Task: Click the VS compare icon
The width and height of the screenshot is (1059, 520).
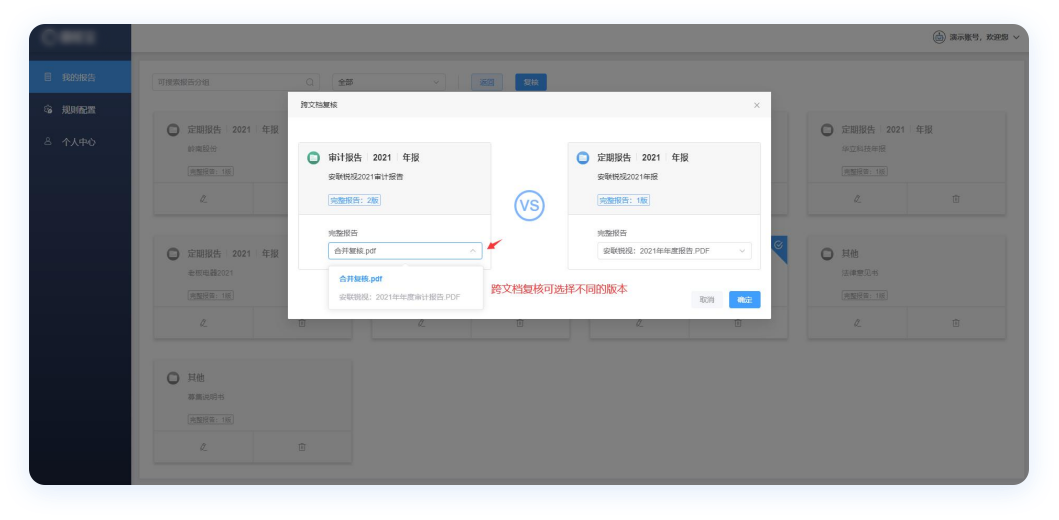Action: pos(529,206)
